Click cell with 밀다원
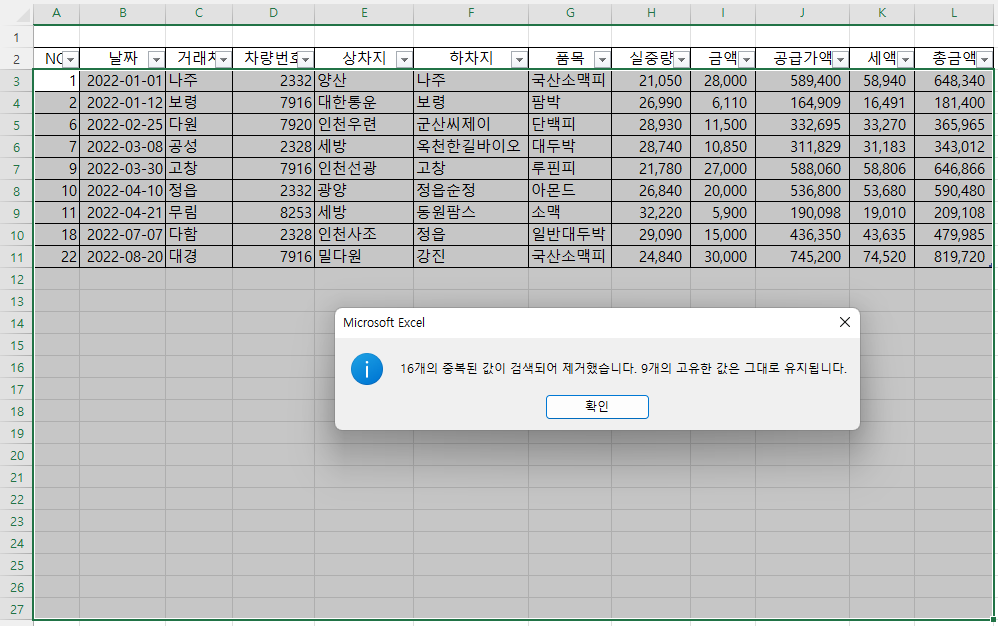The height and width of the screenshot is (626, 998). pos(364,257)
